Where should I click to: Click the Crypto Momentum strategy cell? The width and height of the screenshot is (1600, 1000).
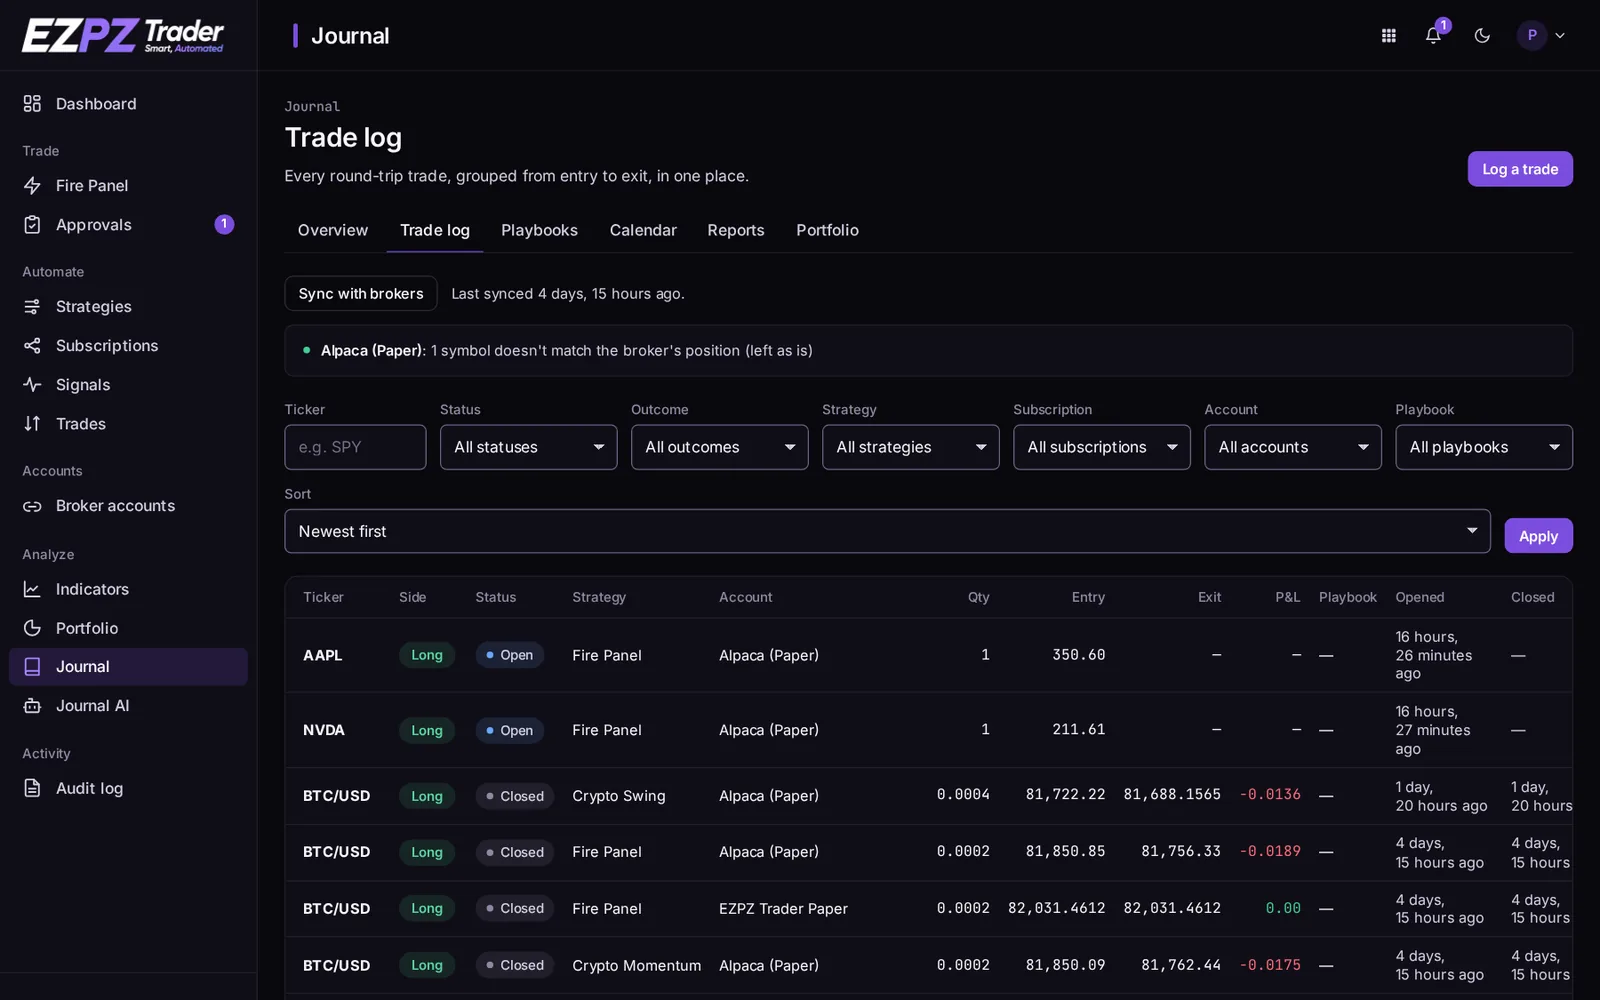[636, 965]
